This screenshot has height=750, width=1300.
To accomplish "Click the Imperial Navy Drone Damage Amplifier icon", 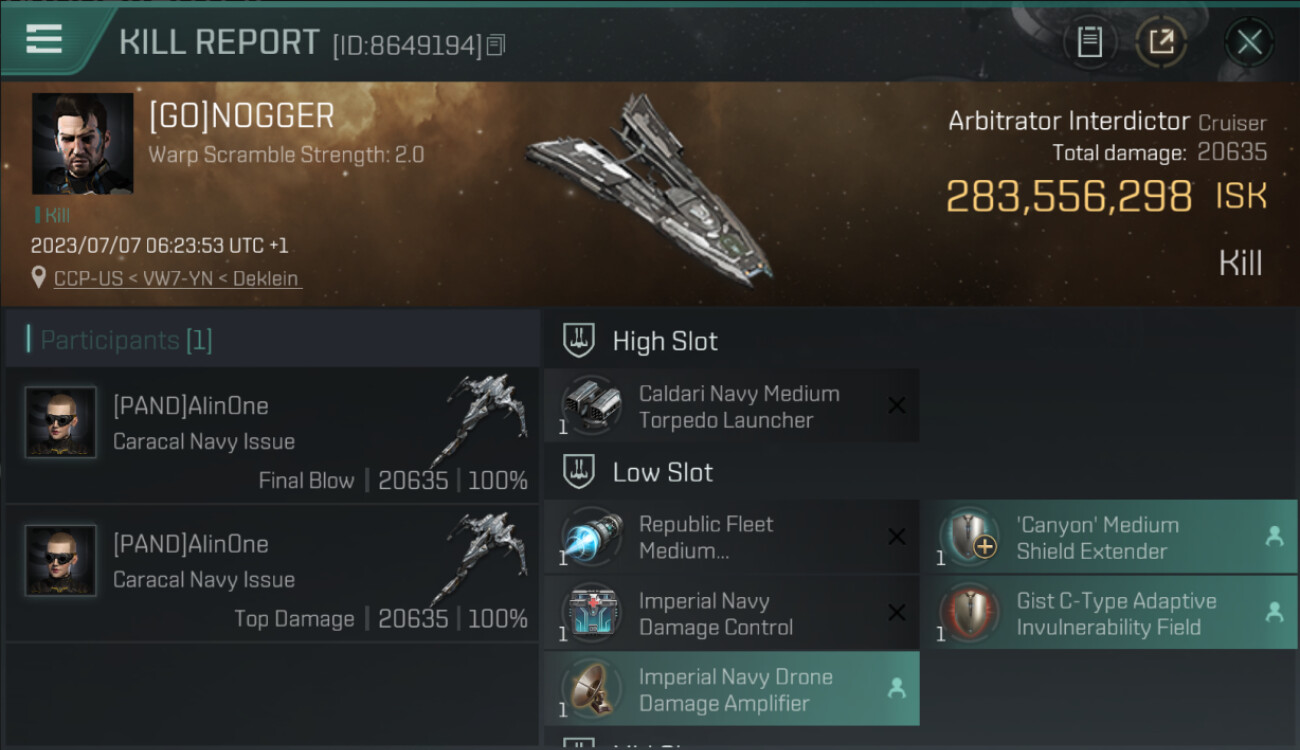I will [590, 689].
